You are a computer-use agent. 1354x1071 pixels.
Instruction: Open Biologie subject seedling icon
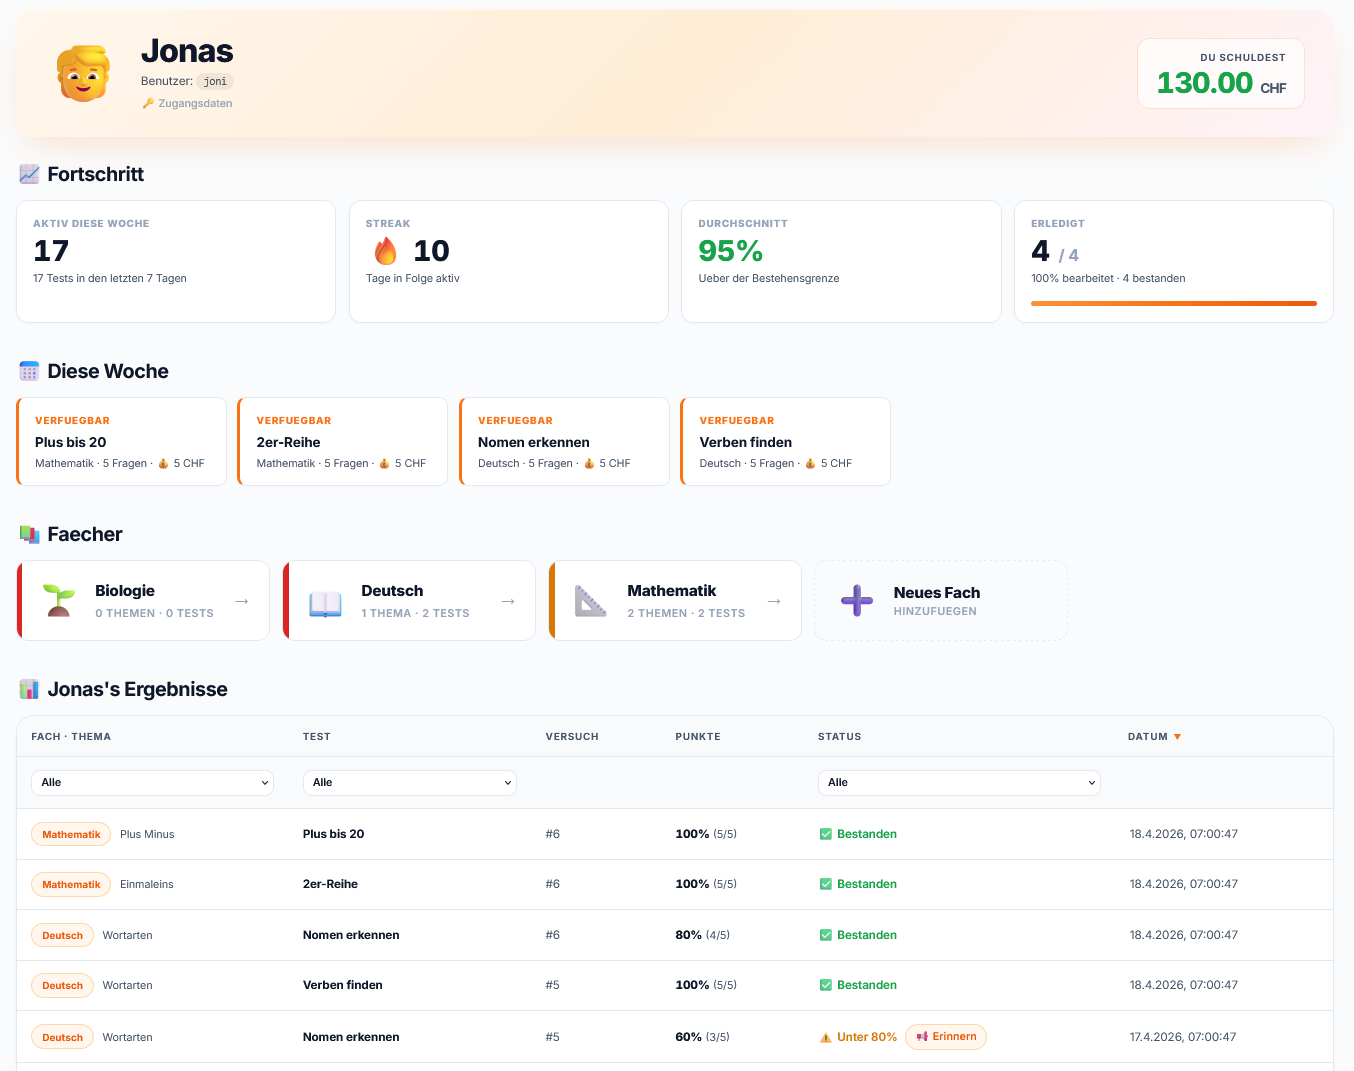[x=59, y=600]
